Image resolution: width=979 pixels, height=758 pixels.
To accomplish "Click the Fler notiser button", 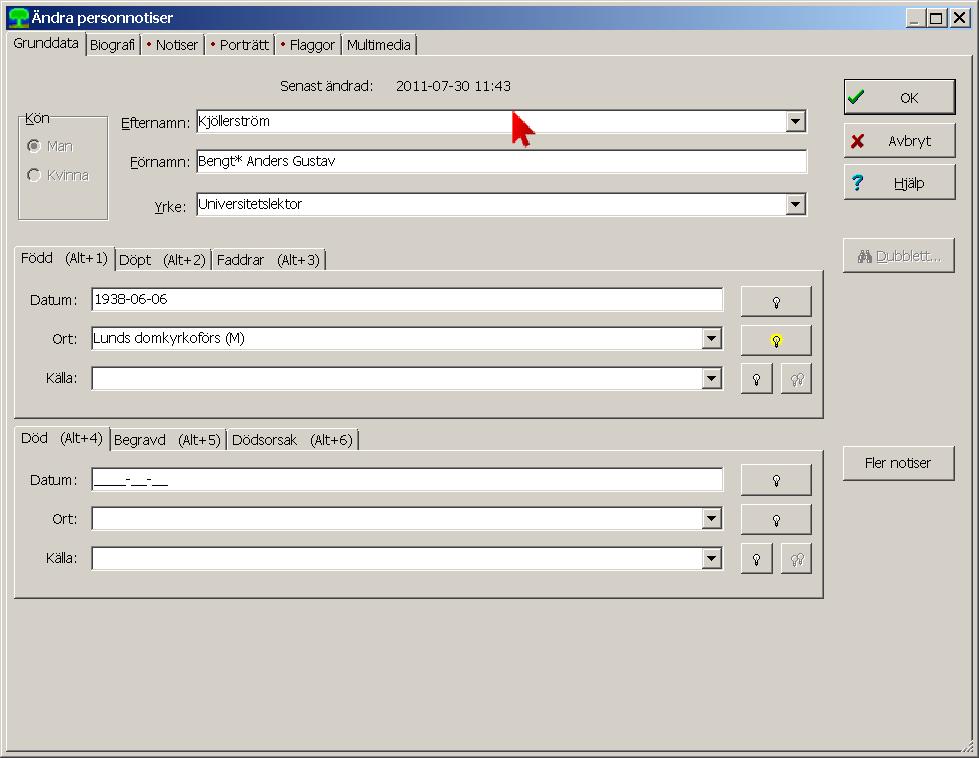I will (x=898, y=463).
